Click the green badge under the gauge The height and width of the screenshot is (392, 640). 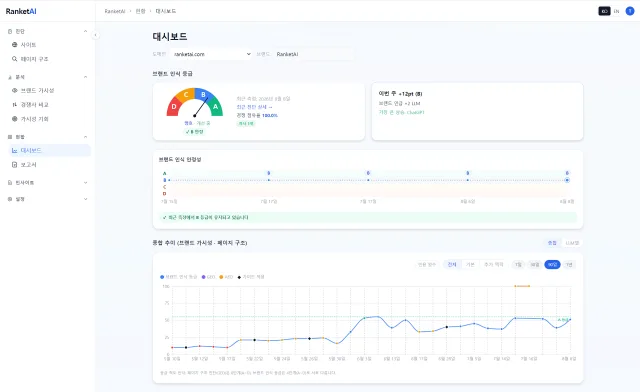pos(194,131)
